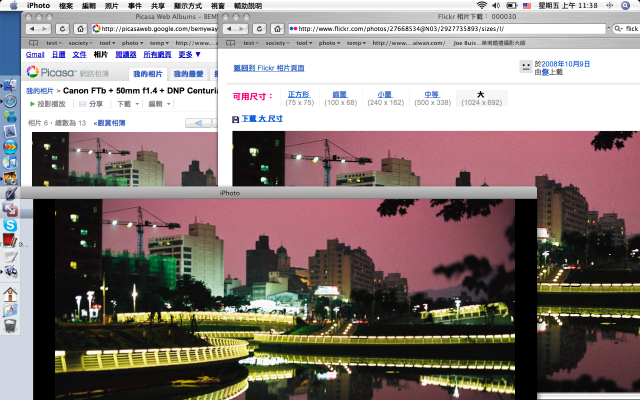
Task: Show bookmarks in Flickr window toolbar
Action: (231, 43)
